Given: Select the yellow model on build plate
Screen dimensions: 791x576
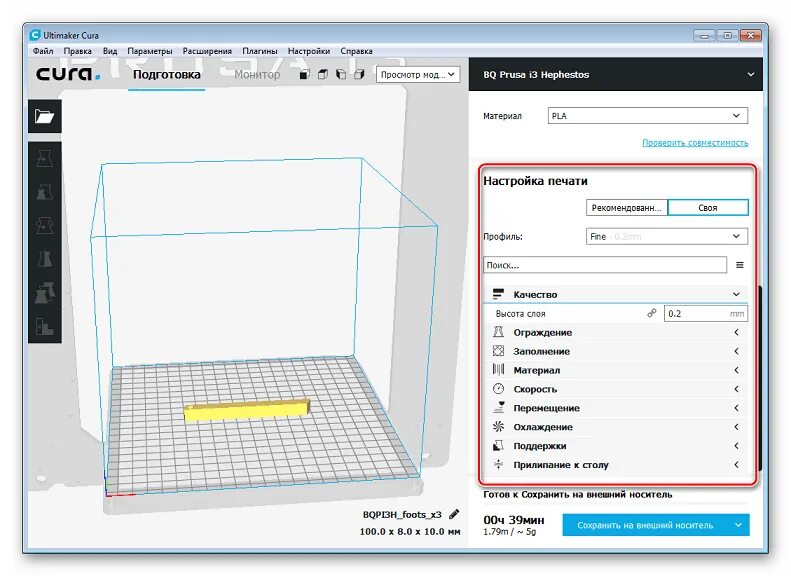Looking at the screenshot, I should tap(247, 410).
